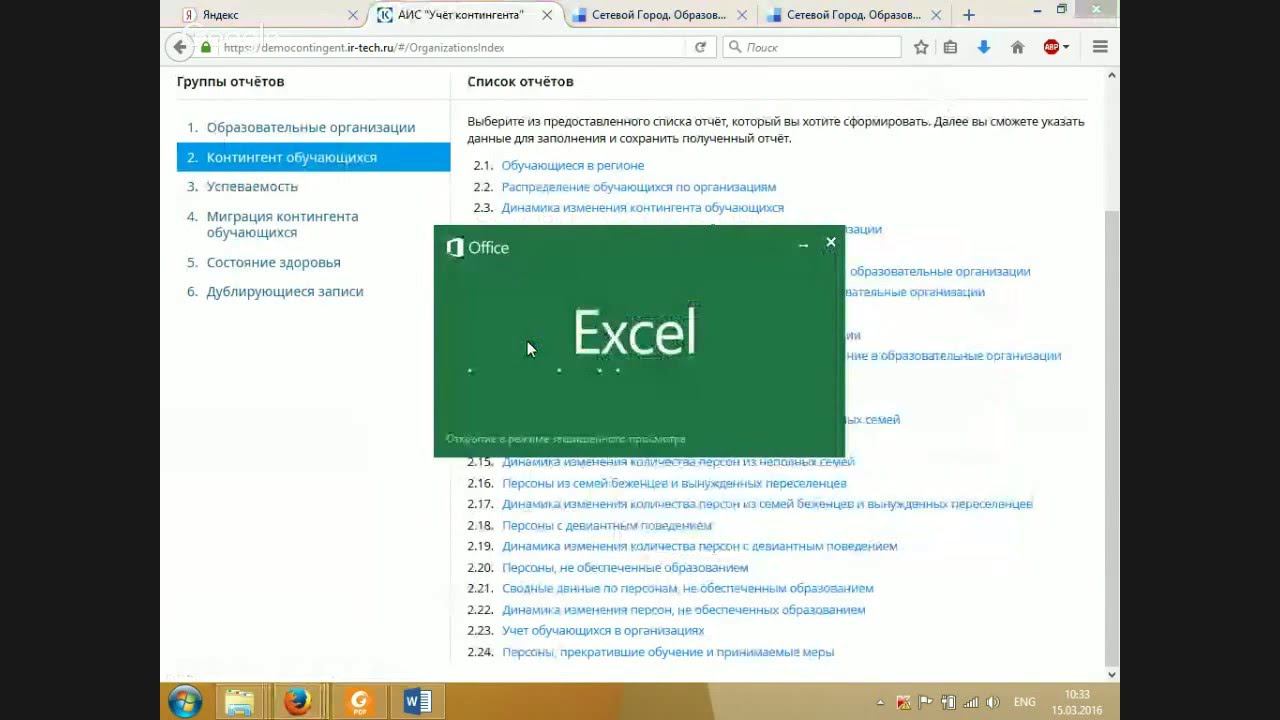Click the green padlock site security icon
The height and width of the screenshot is (720, 1280).
pos(206,47)
